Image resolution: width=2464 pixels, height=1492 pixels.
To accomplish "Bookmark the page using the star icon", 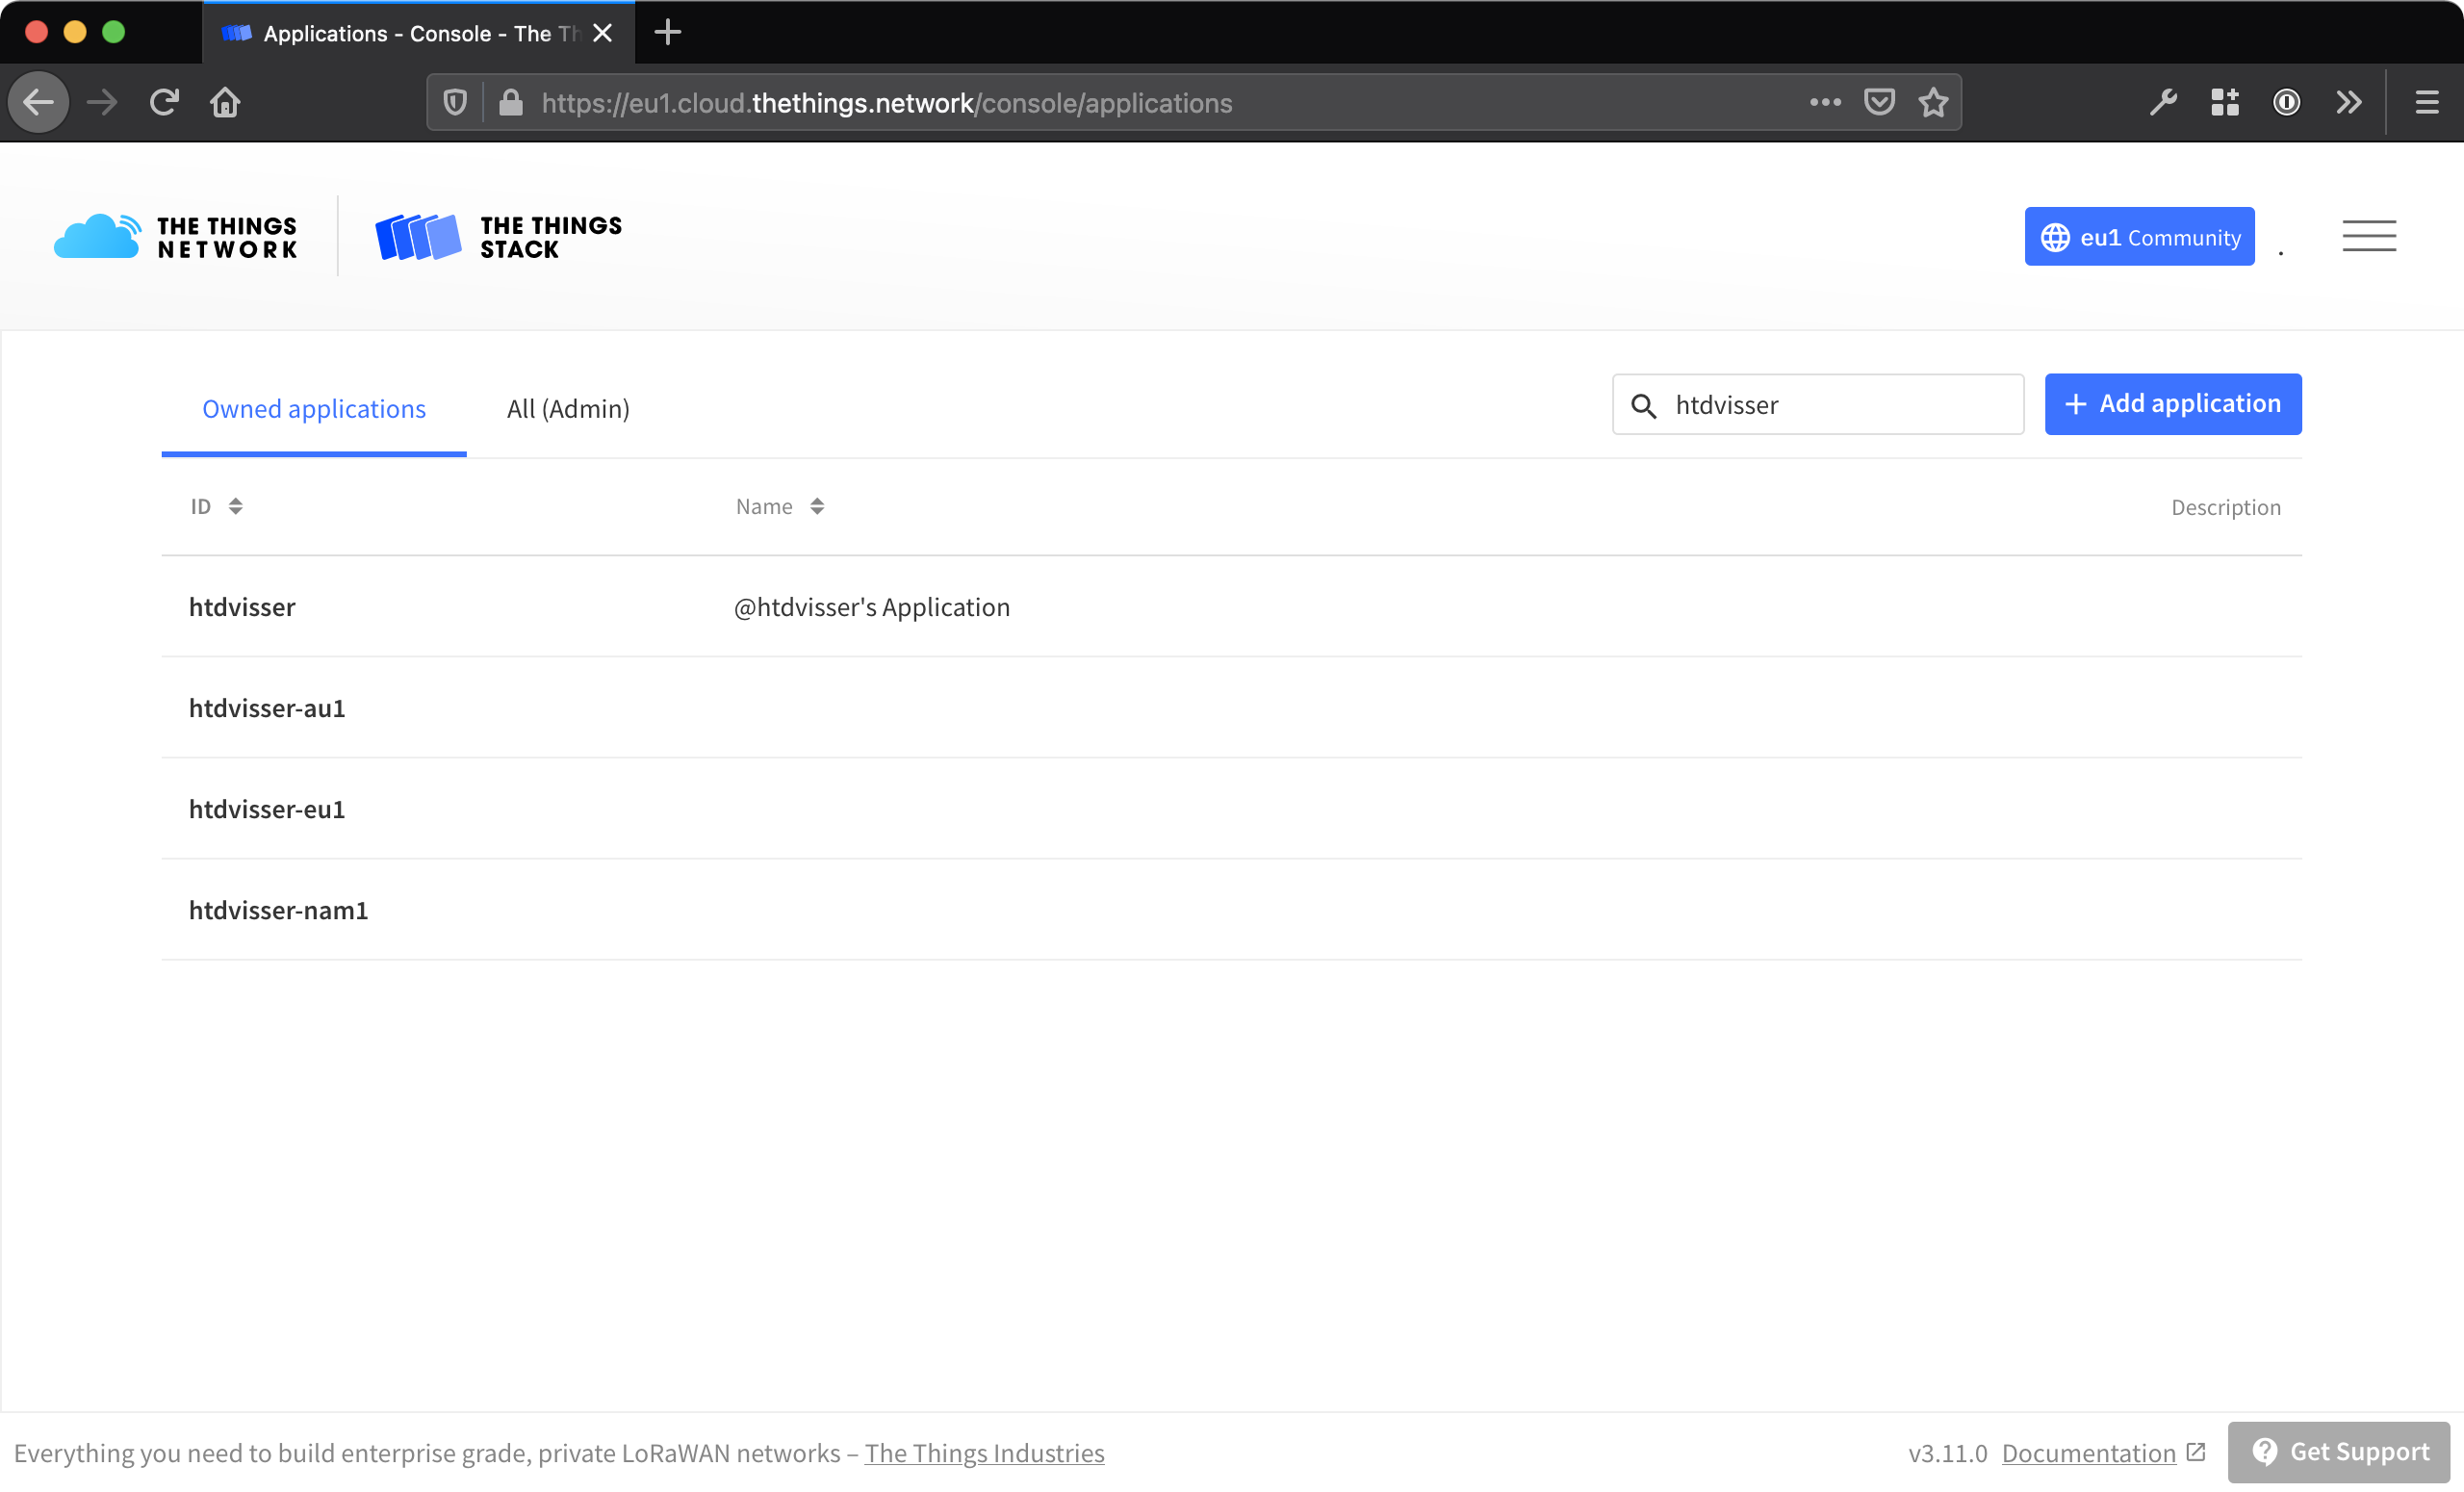I will 1933,102.
